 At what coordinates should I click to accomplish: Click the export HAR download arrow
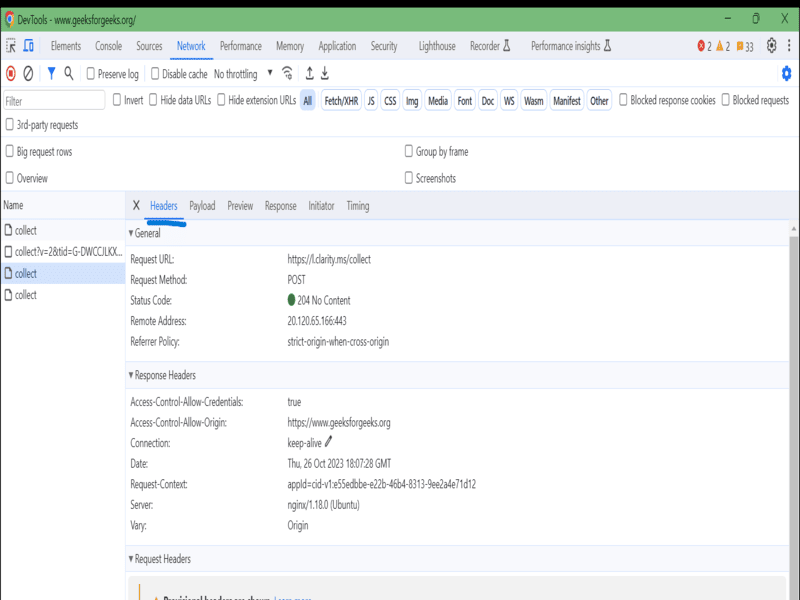pyautogui.click(x=325, y=73)
